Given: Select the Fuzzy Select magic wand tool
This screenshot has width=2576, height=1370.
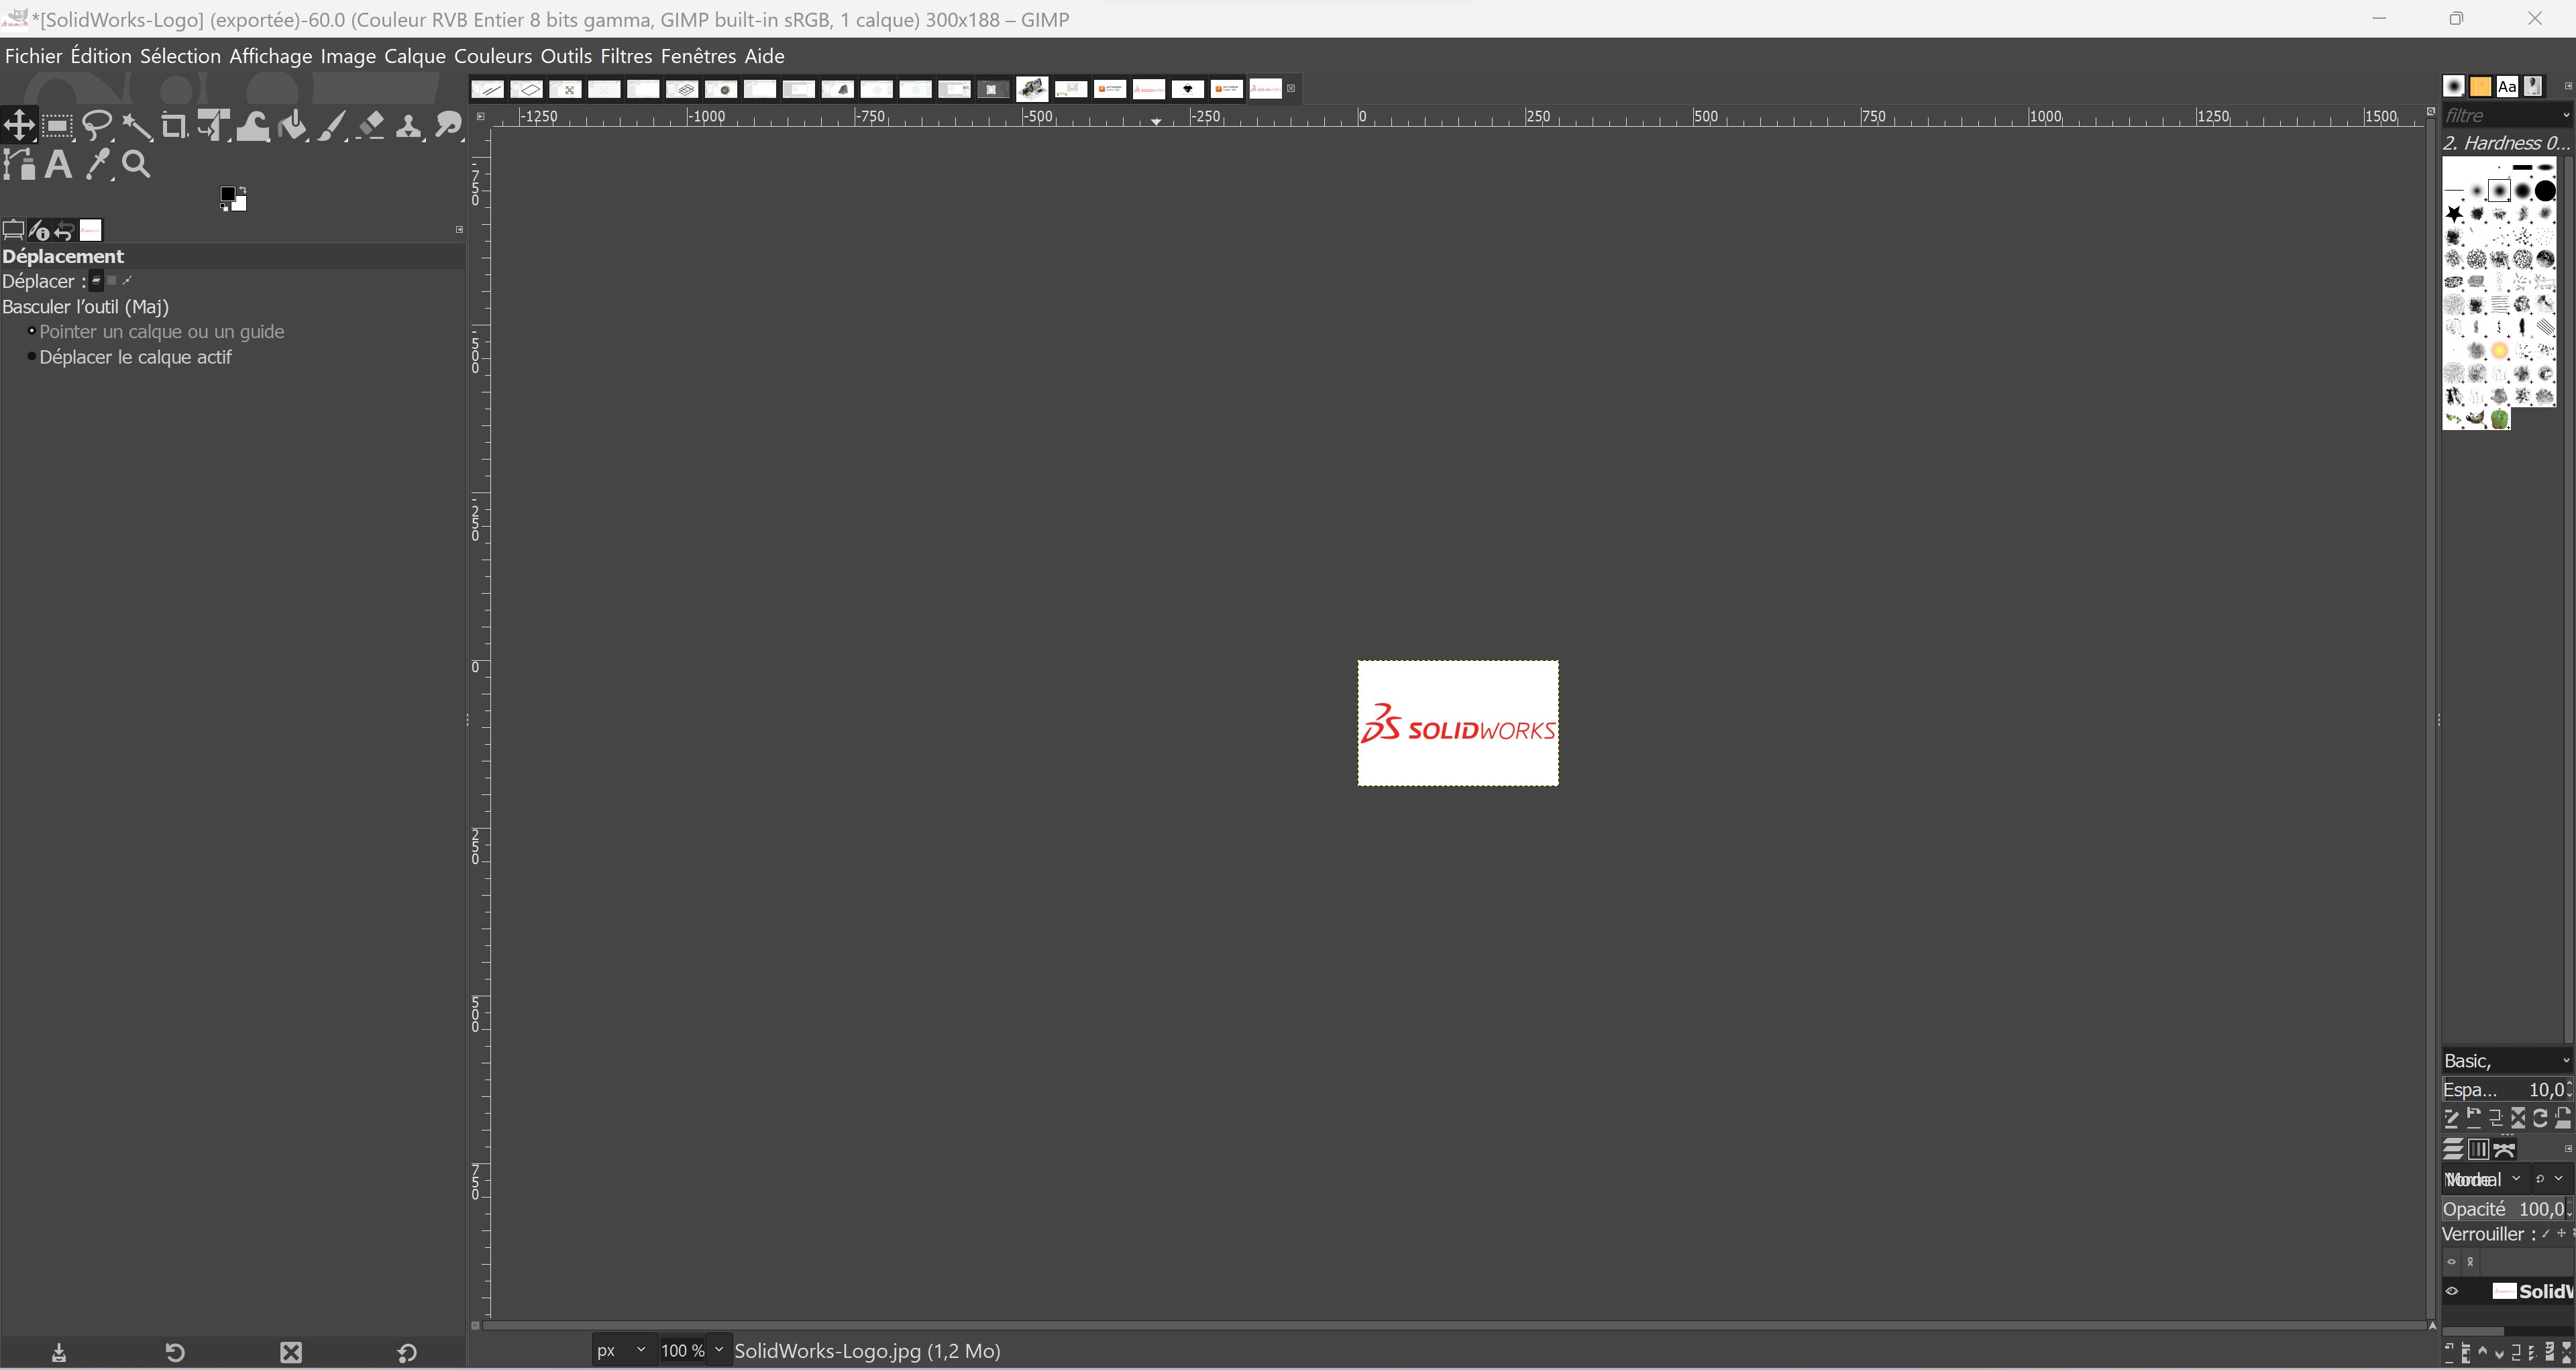Looking at the screenshot, I should pos(136,126).
